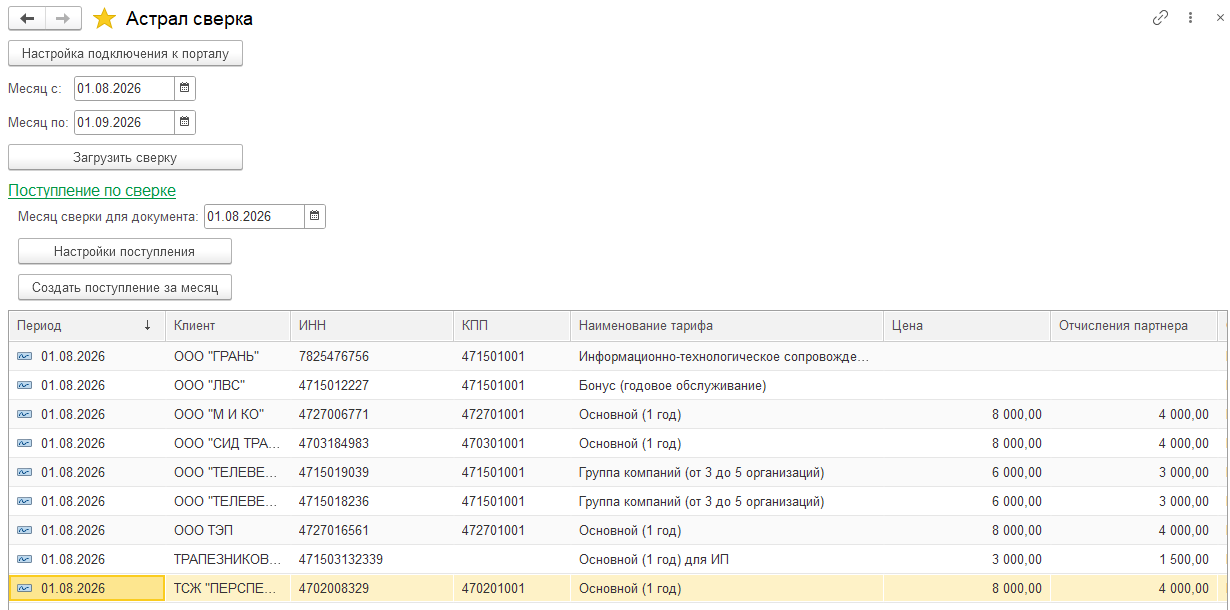
Task: Click row icon for ООО "ЛВС"
Action: (24, 385)
